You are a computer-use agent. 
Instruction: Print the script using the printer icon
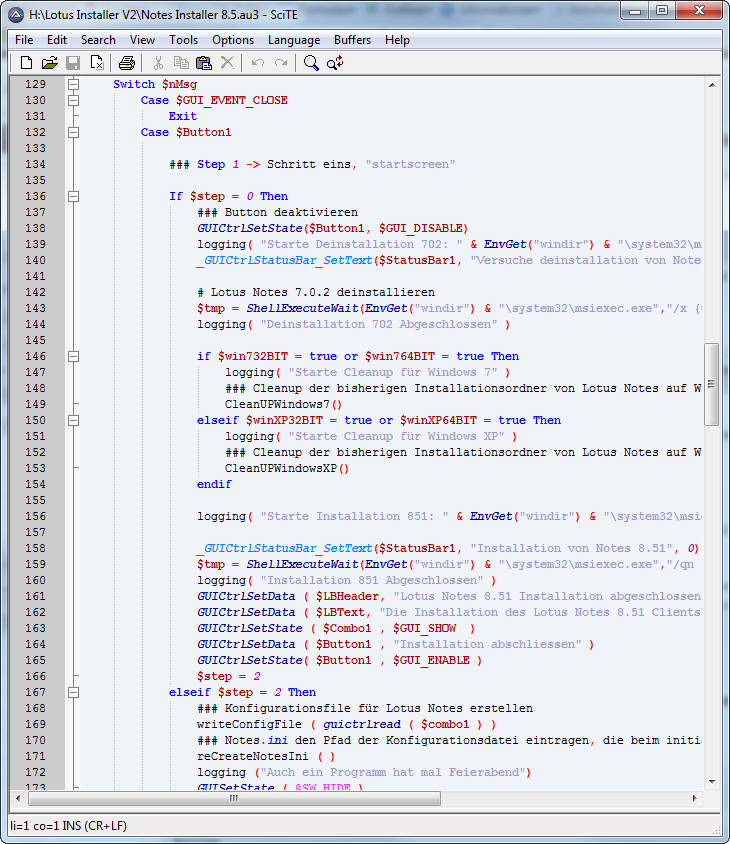127,63
